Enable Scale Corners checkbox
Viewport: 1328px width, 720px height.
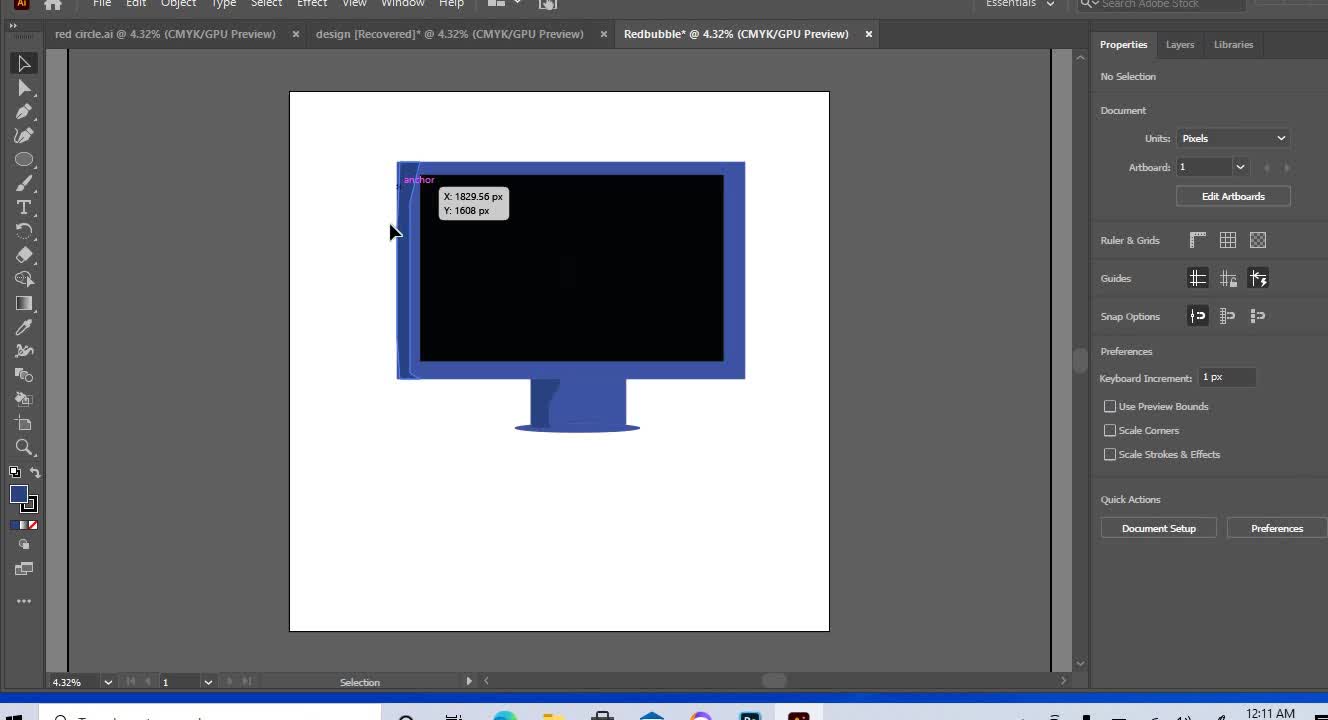pos(1110,430)
